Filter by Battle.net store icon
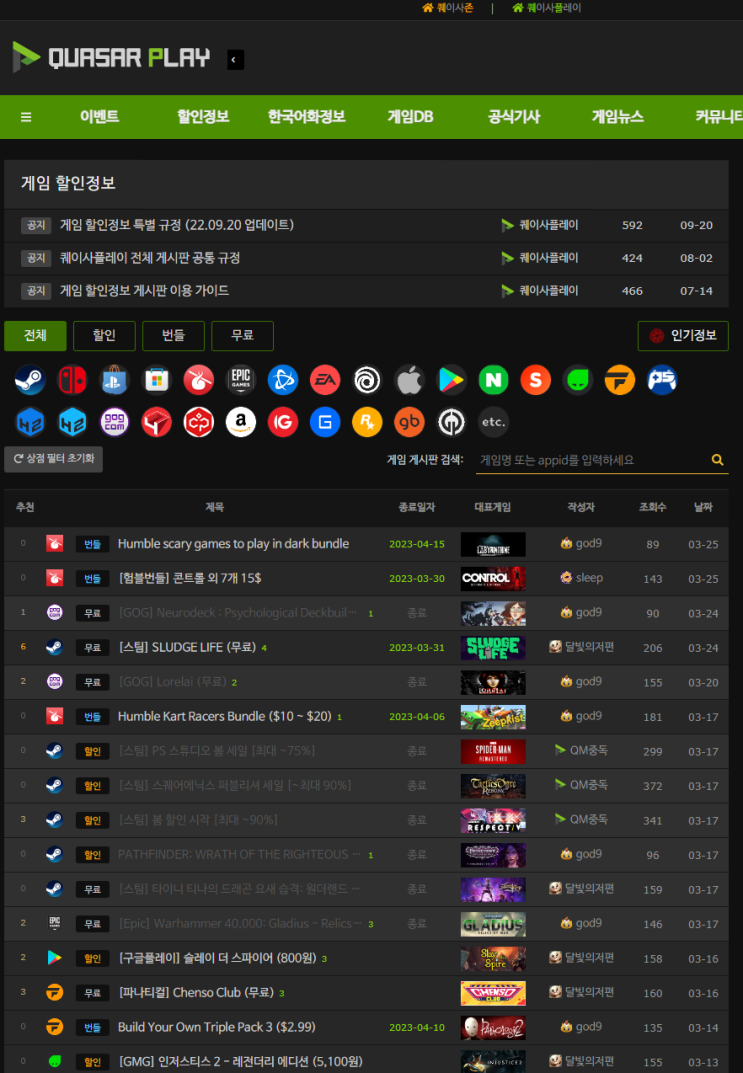The width and height of the screenshot is (743, 1073). pyautogui.click(x=283, y=380)
